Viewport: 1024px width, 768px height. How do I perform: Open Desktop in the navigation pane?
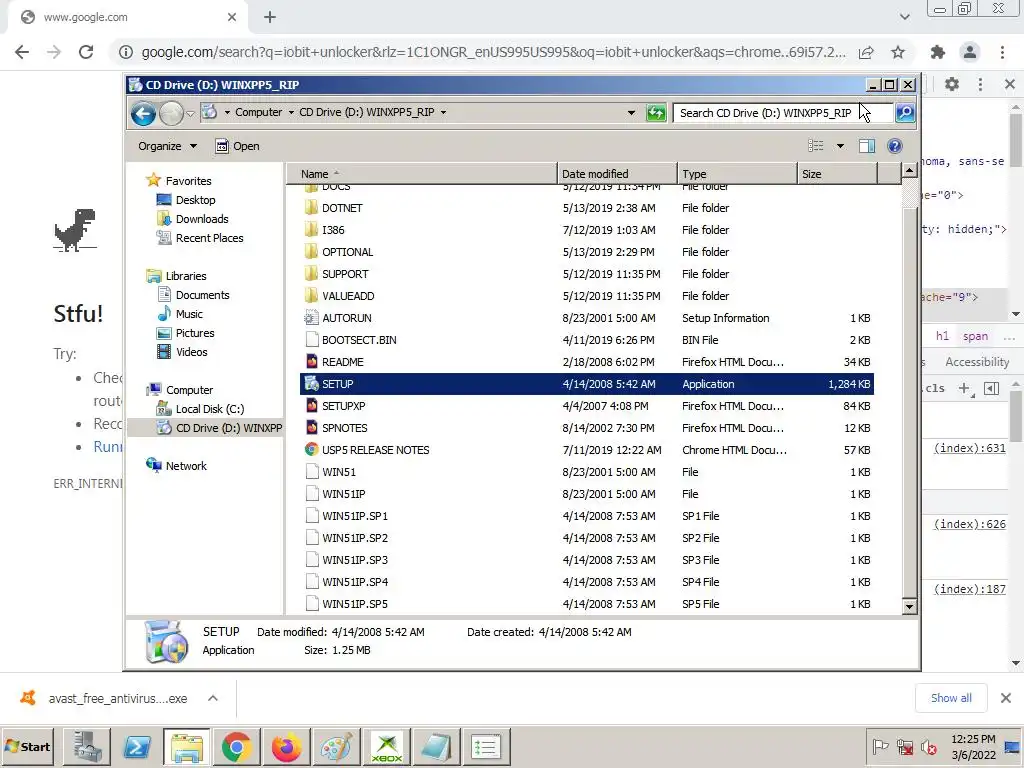click(195, 200)
